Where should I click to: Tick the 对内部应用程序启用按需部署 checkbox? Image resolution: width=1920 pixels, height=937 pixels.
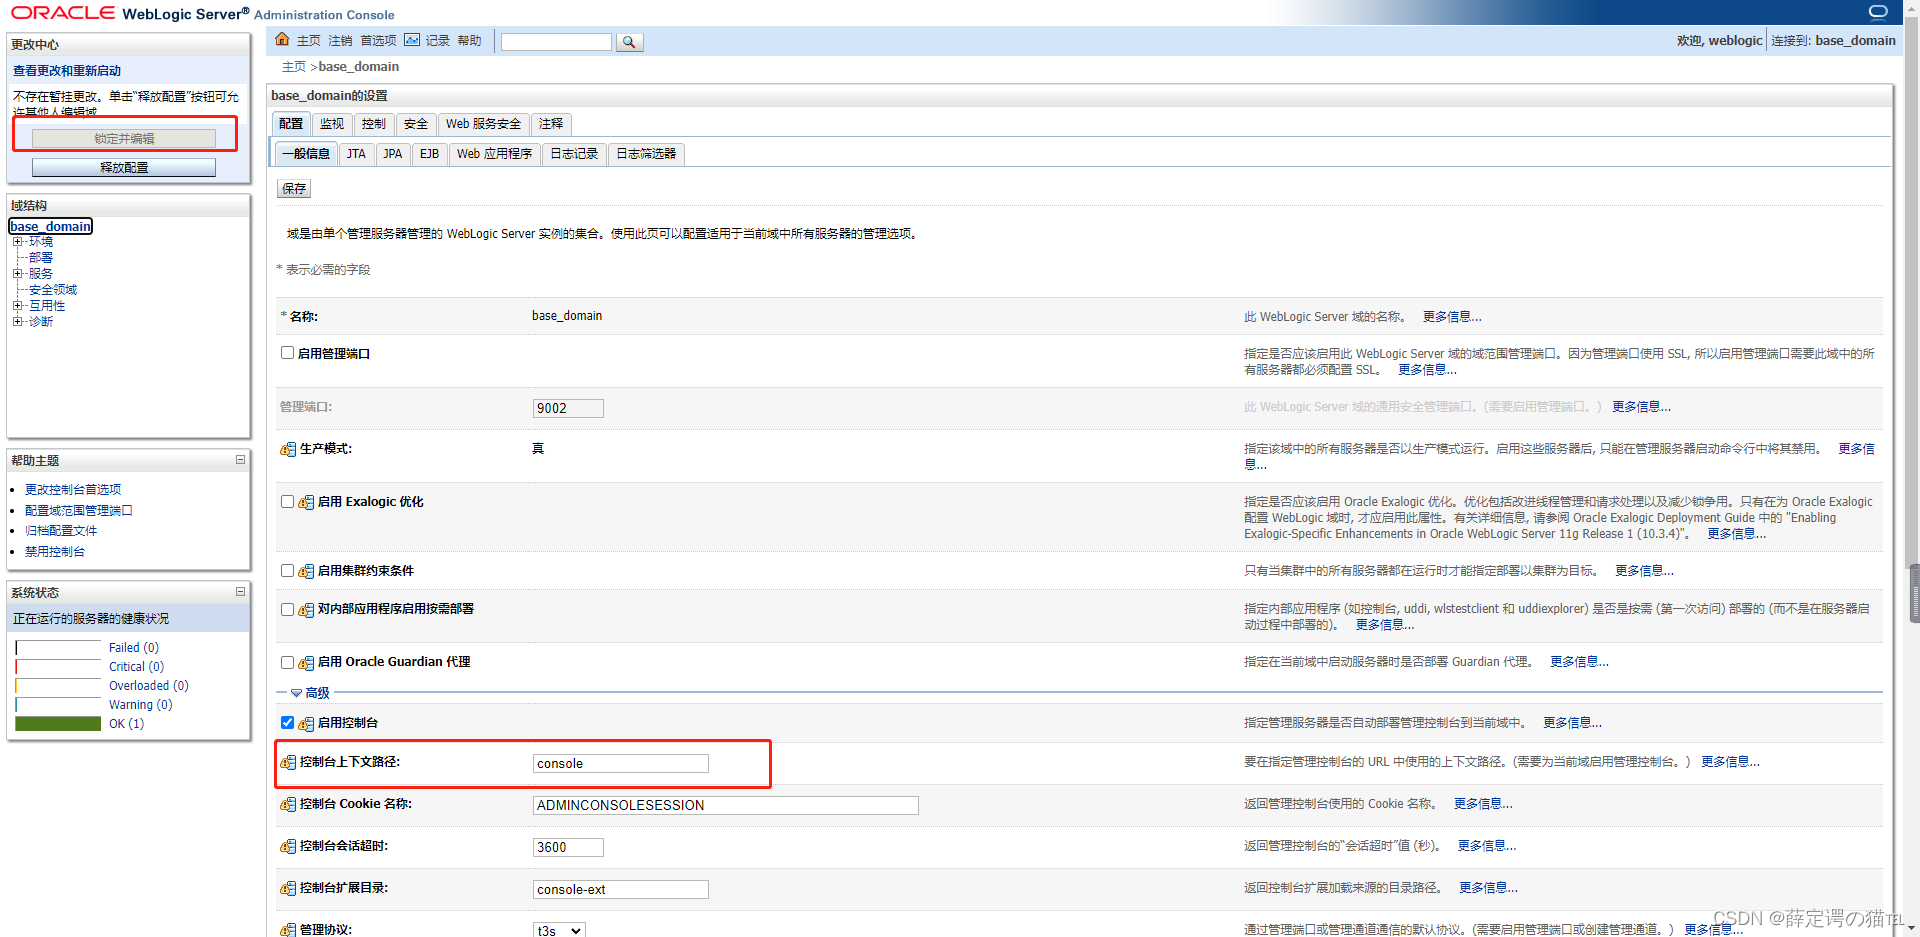pyautogui.click(x=287, y=609)
